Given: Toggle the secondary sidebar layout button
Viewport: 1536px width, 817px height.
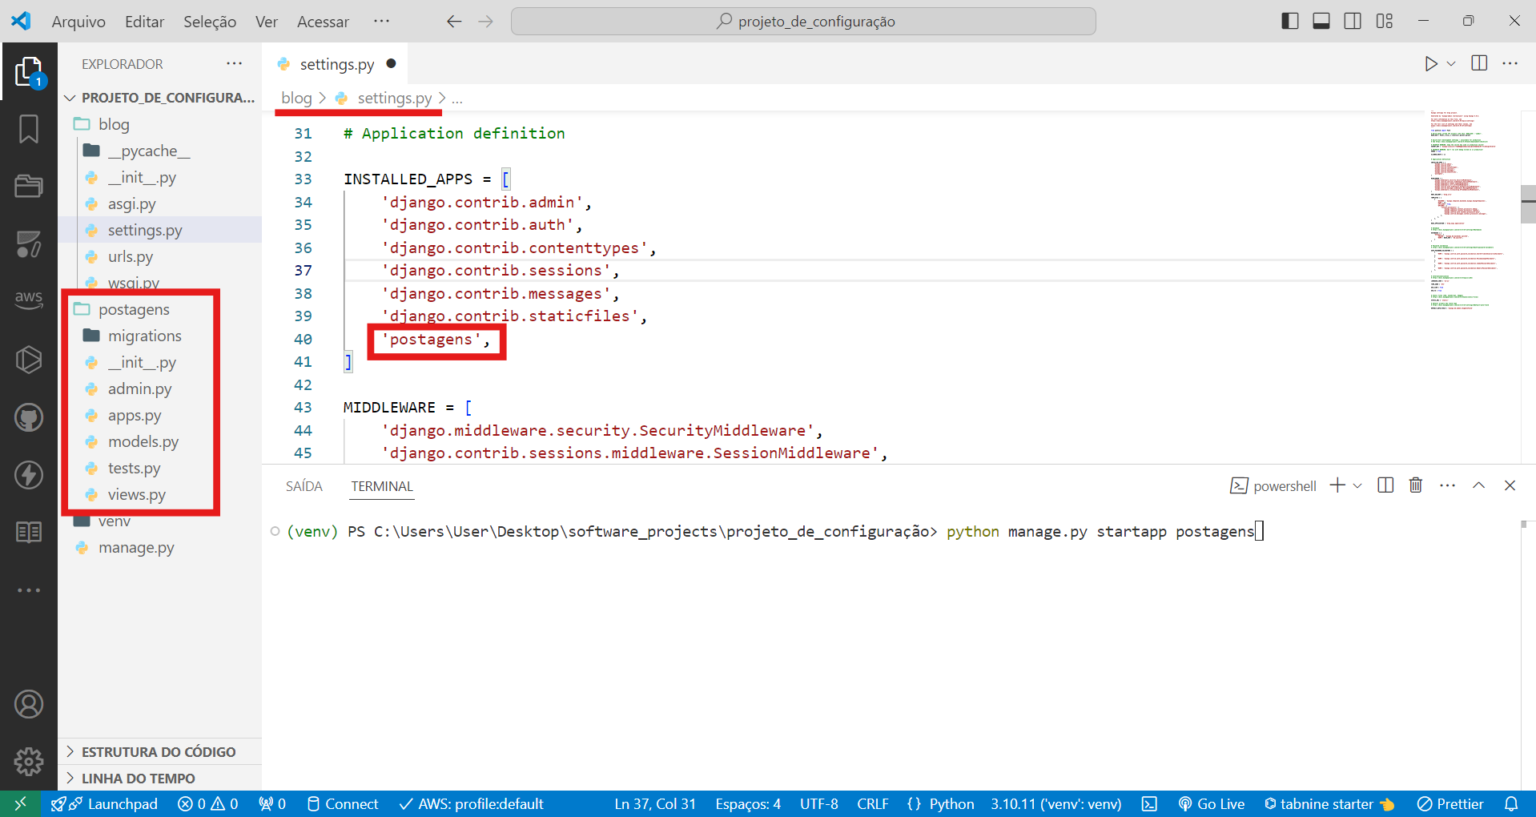Looking at the screenshot, I should [1352, 21].
